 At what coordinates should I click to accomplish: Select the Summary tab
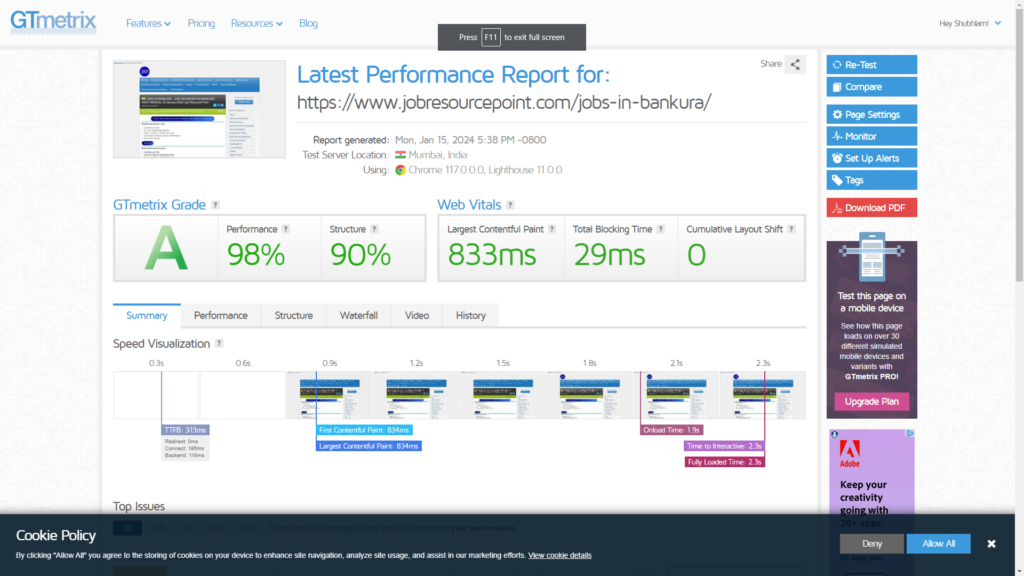[x=147, y=315]
